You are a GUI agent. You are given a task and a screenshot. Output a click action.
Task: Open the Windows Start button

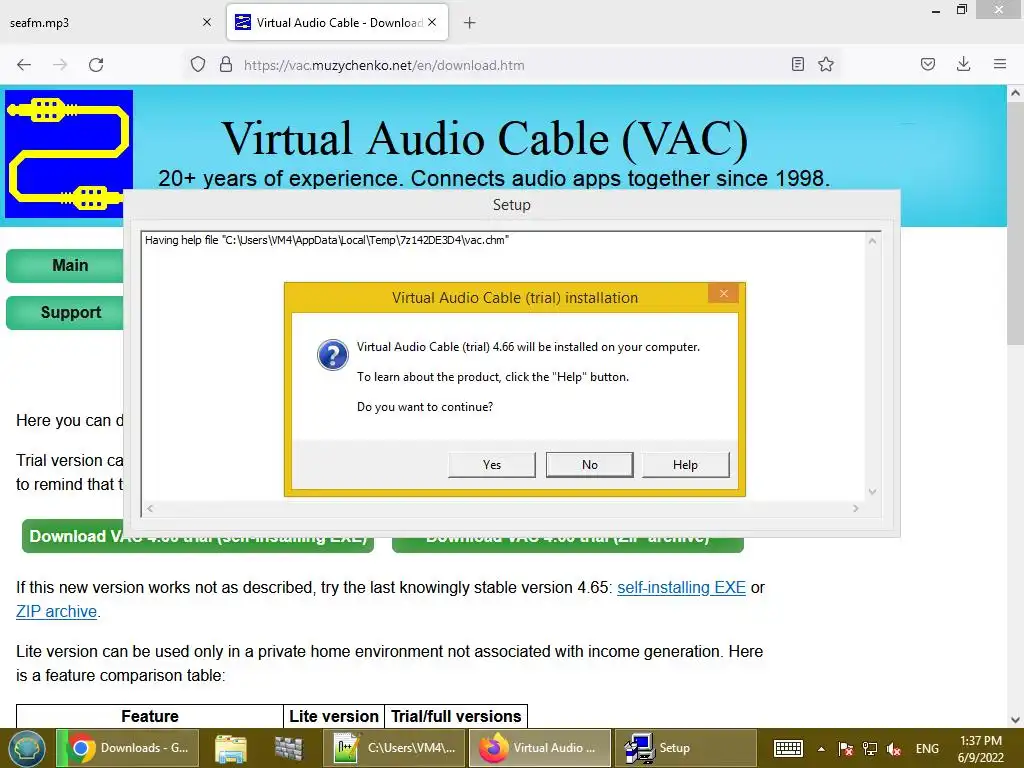[x=26, y=748]
